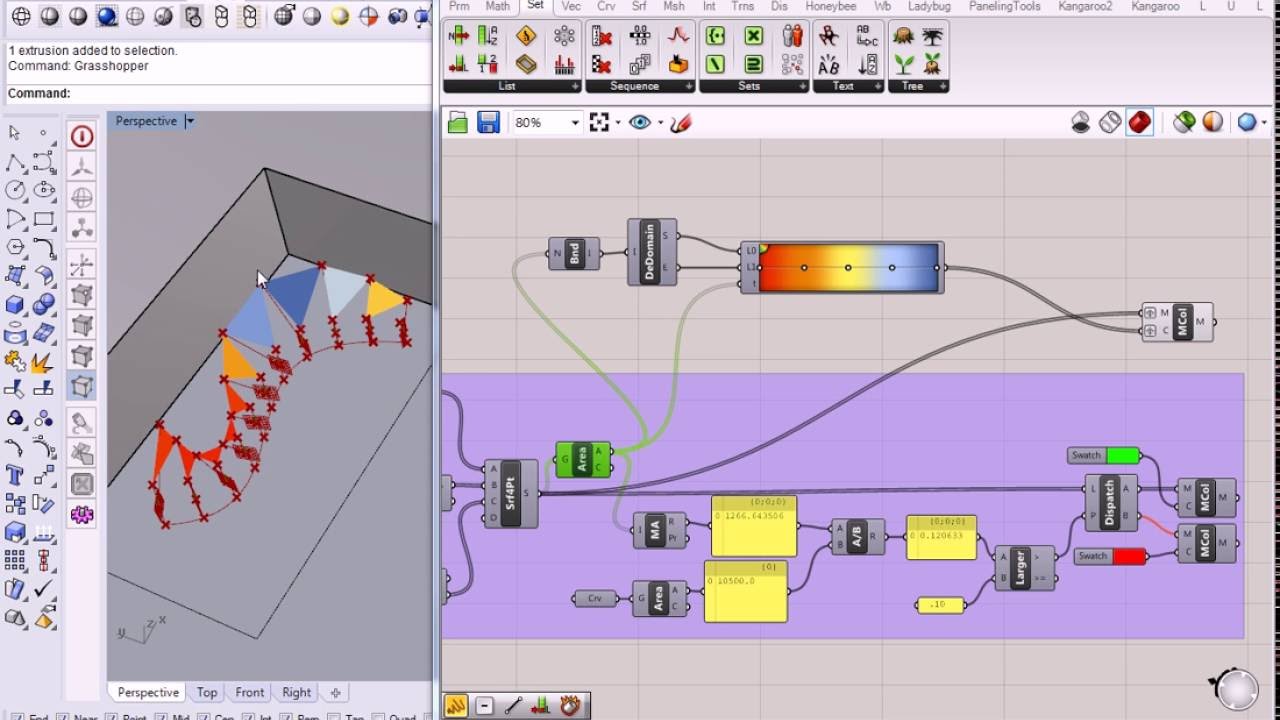Click the Sort List component icon
1280x720 pixels.
click(488, 36)
